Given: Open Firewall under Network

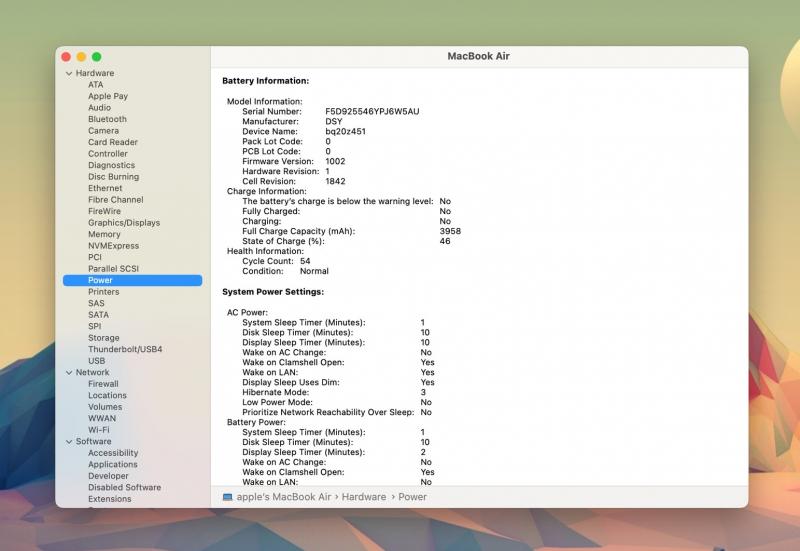Looking at the screenshot, I should coord(103,384).
